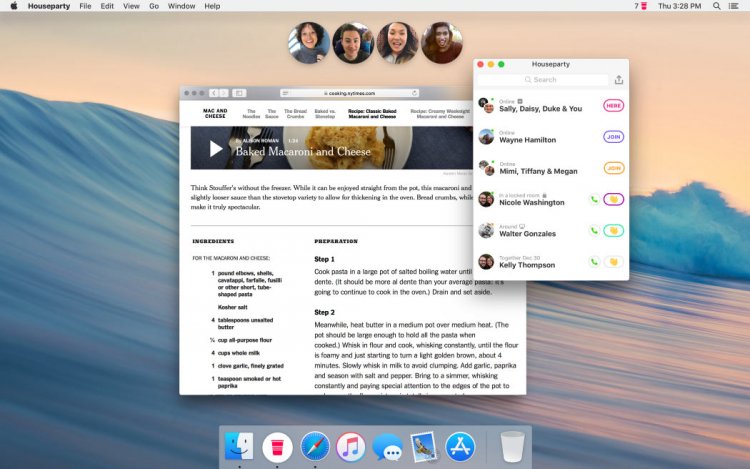Open Reader view icon in address bar
Viewport: 750px width, 469px height.
[x=285, y=93]
